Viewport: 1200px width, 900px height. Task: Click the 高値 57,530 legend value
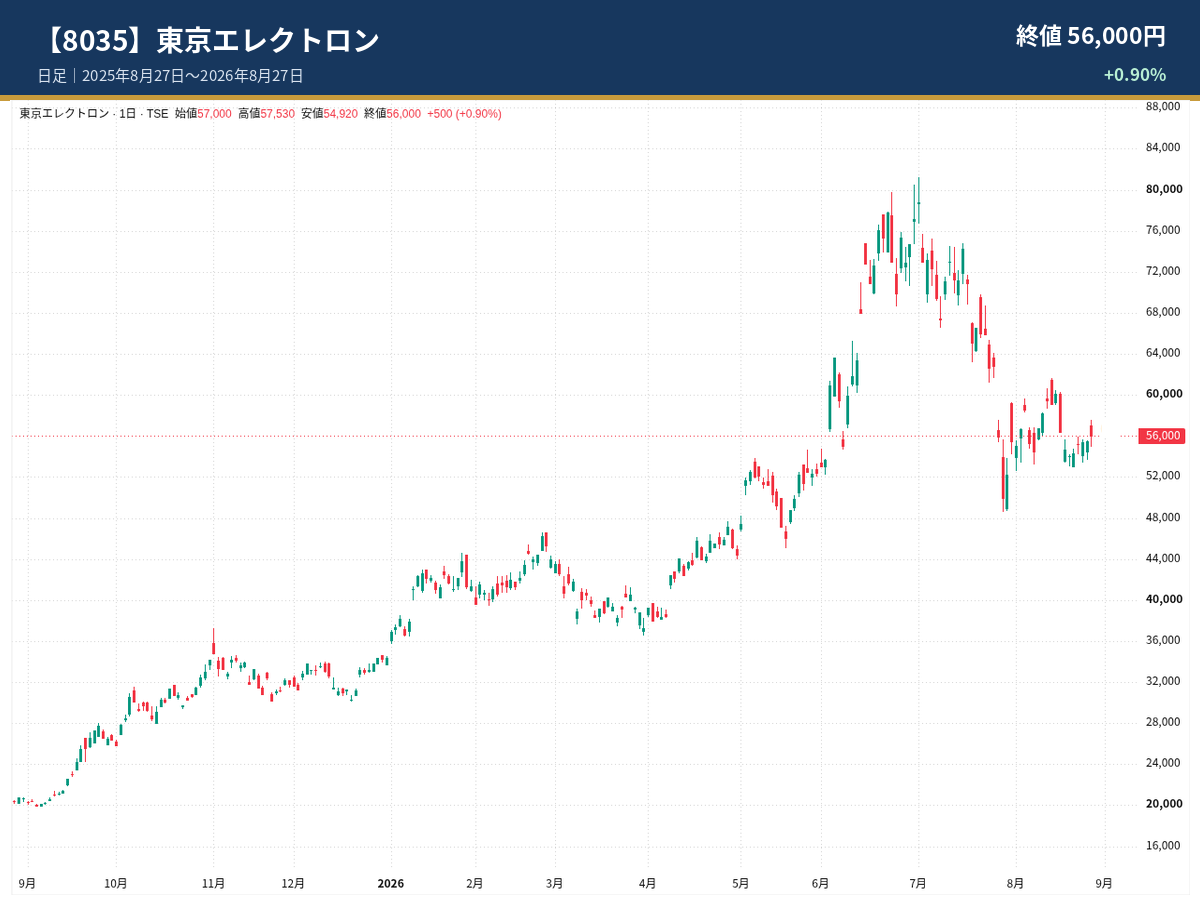(x=266, y=114)
